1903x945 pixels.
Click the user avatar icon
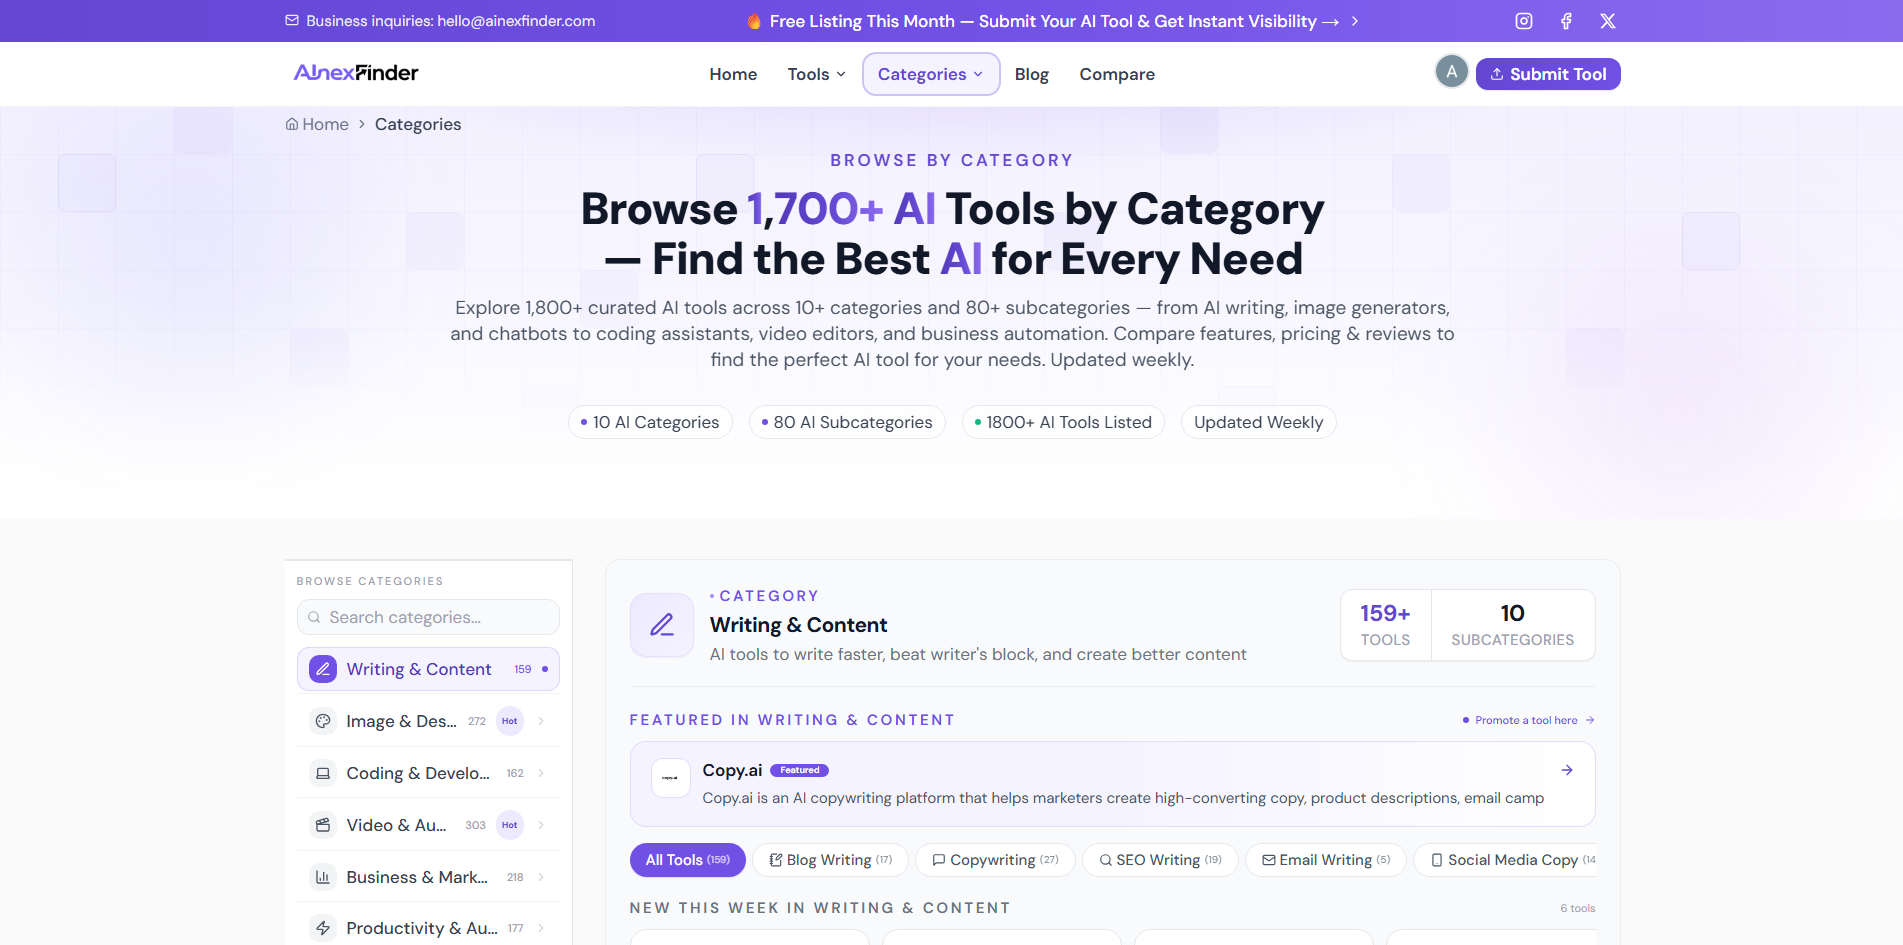coord(1452,72)
